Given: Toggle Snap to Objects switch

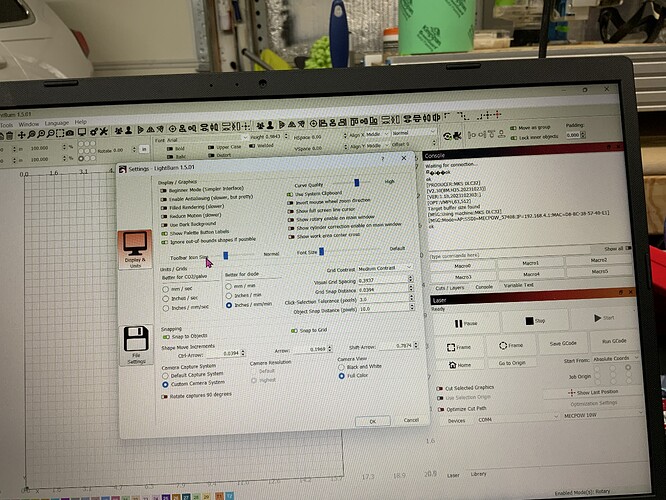Looking at the screenshot, I should (166, 337).
